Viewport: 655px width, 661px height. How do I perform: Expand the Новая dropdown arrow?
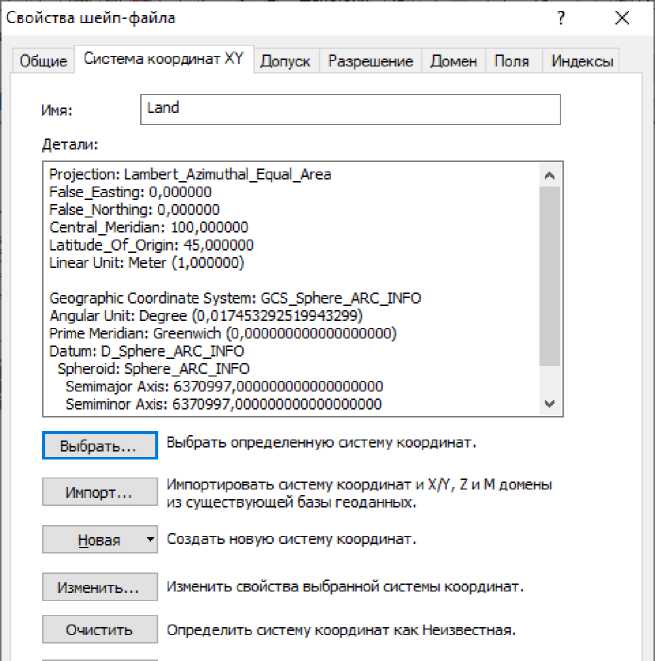coord(150,539)
